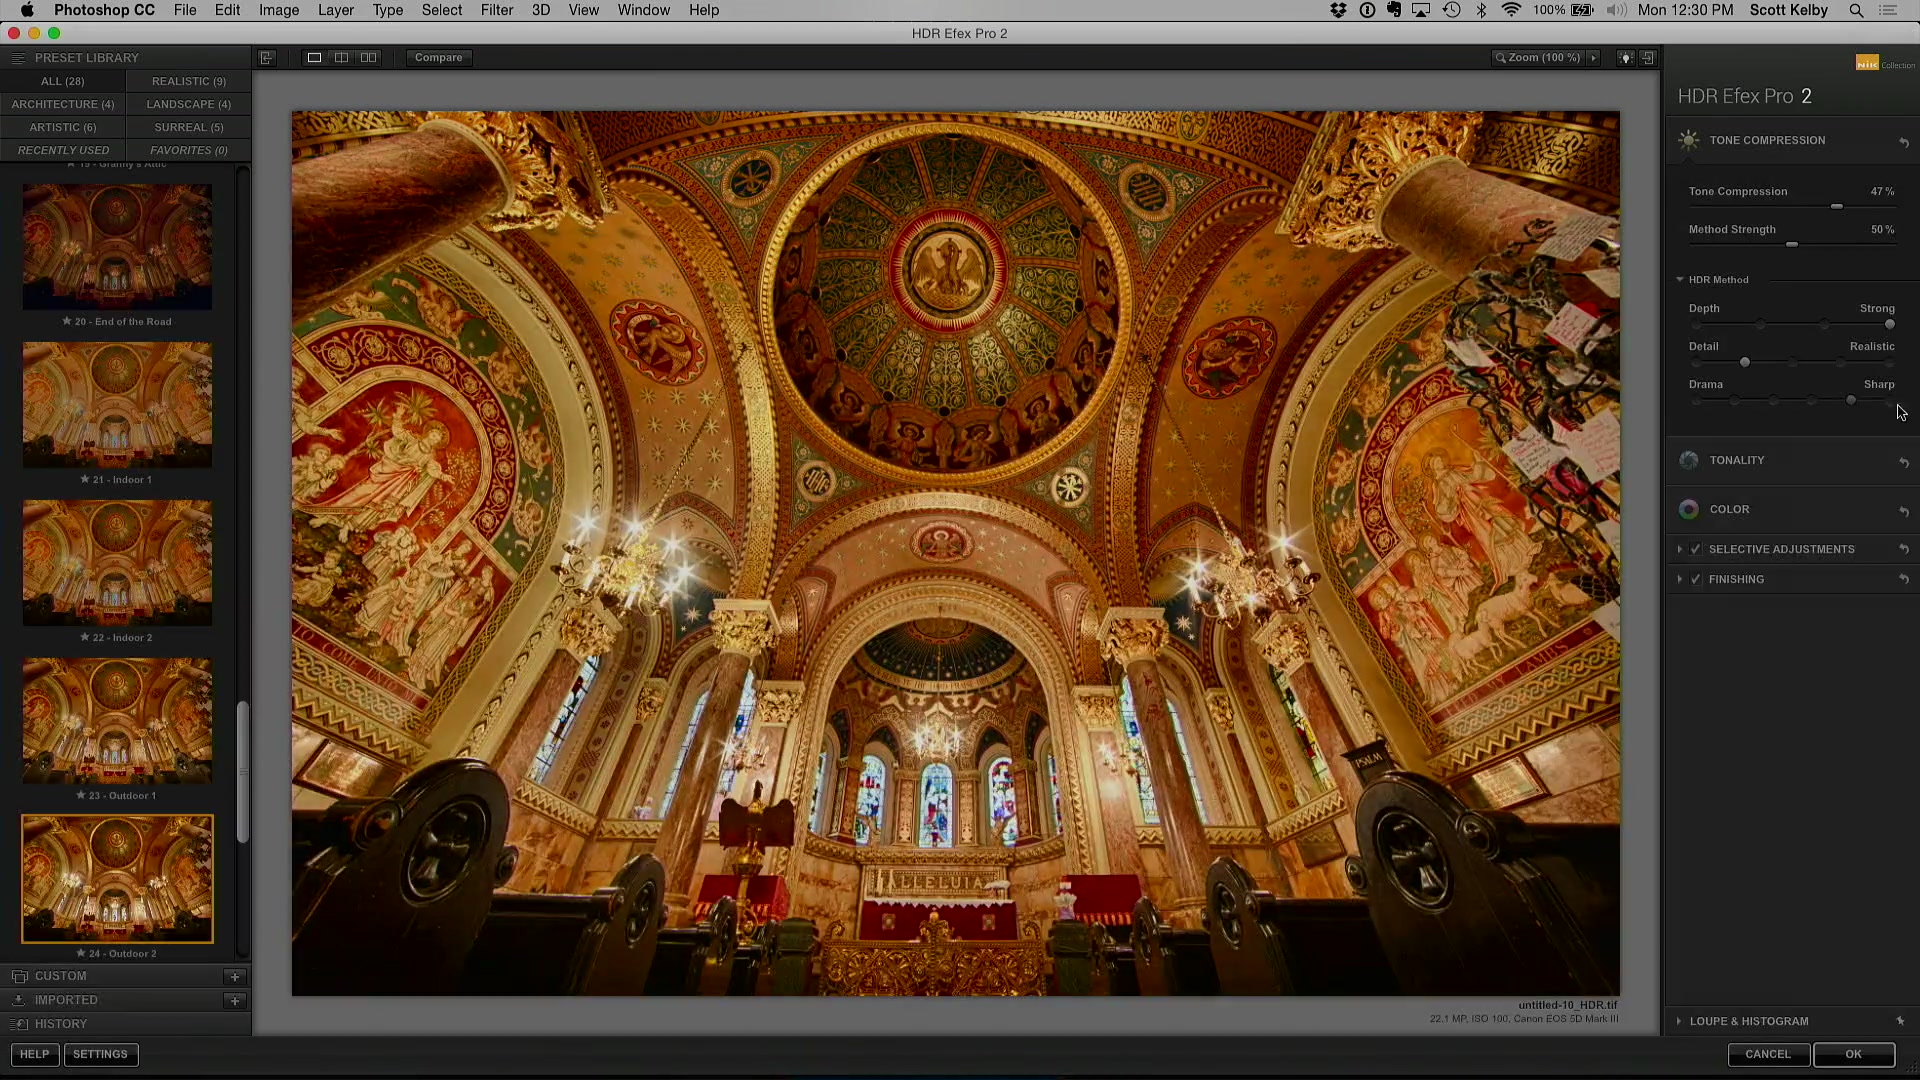Click the Wi-Fi status icon
This screenshot has width=1920, height=1080.
click(x=1511, y=10)
